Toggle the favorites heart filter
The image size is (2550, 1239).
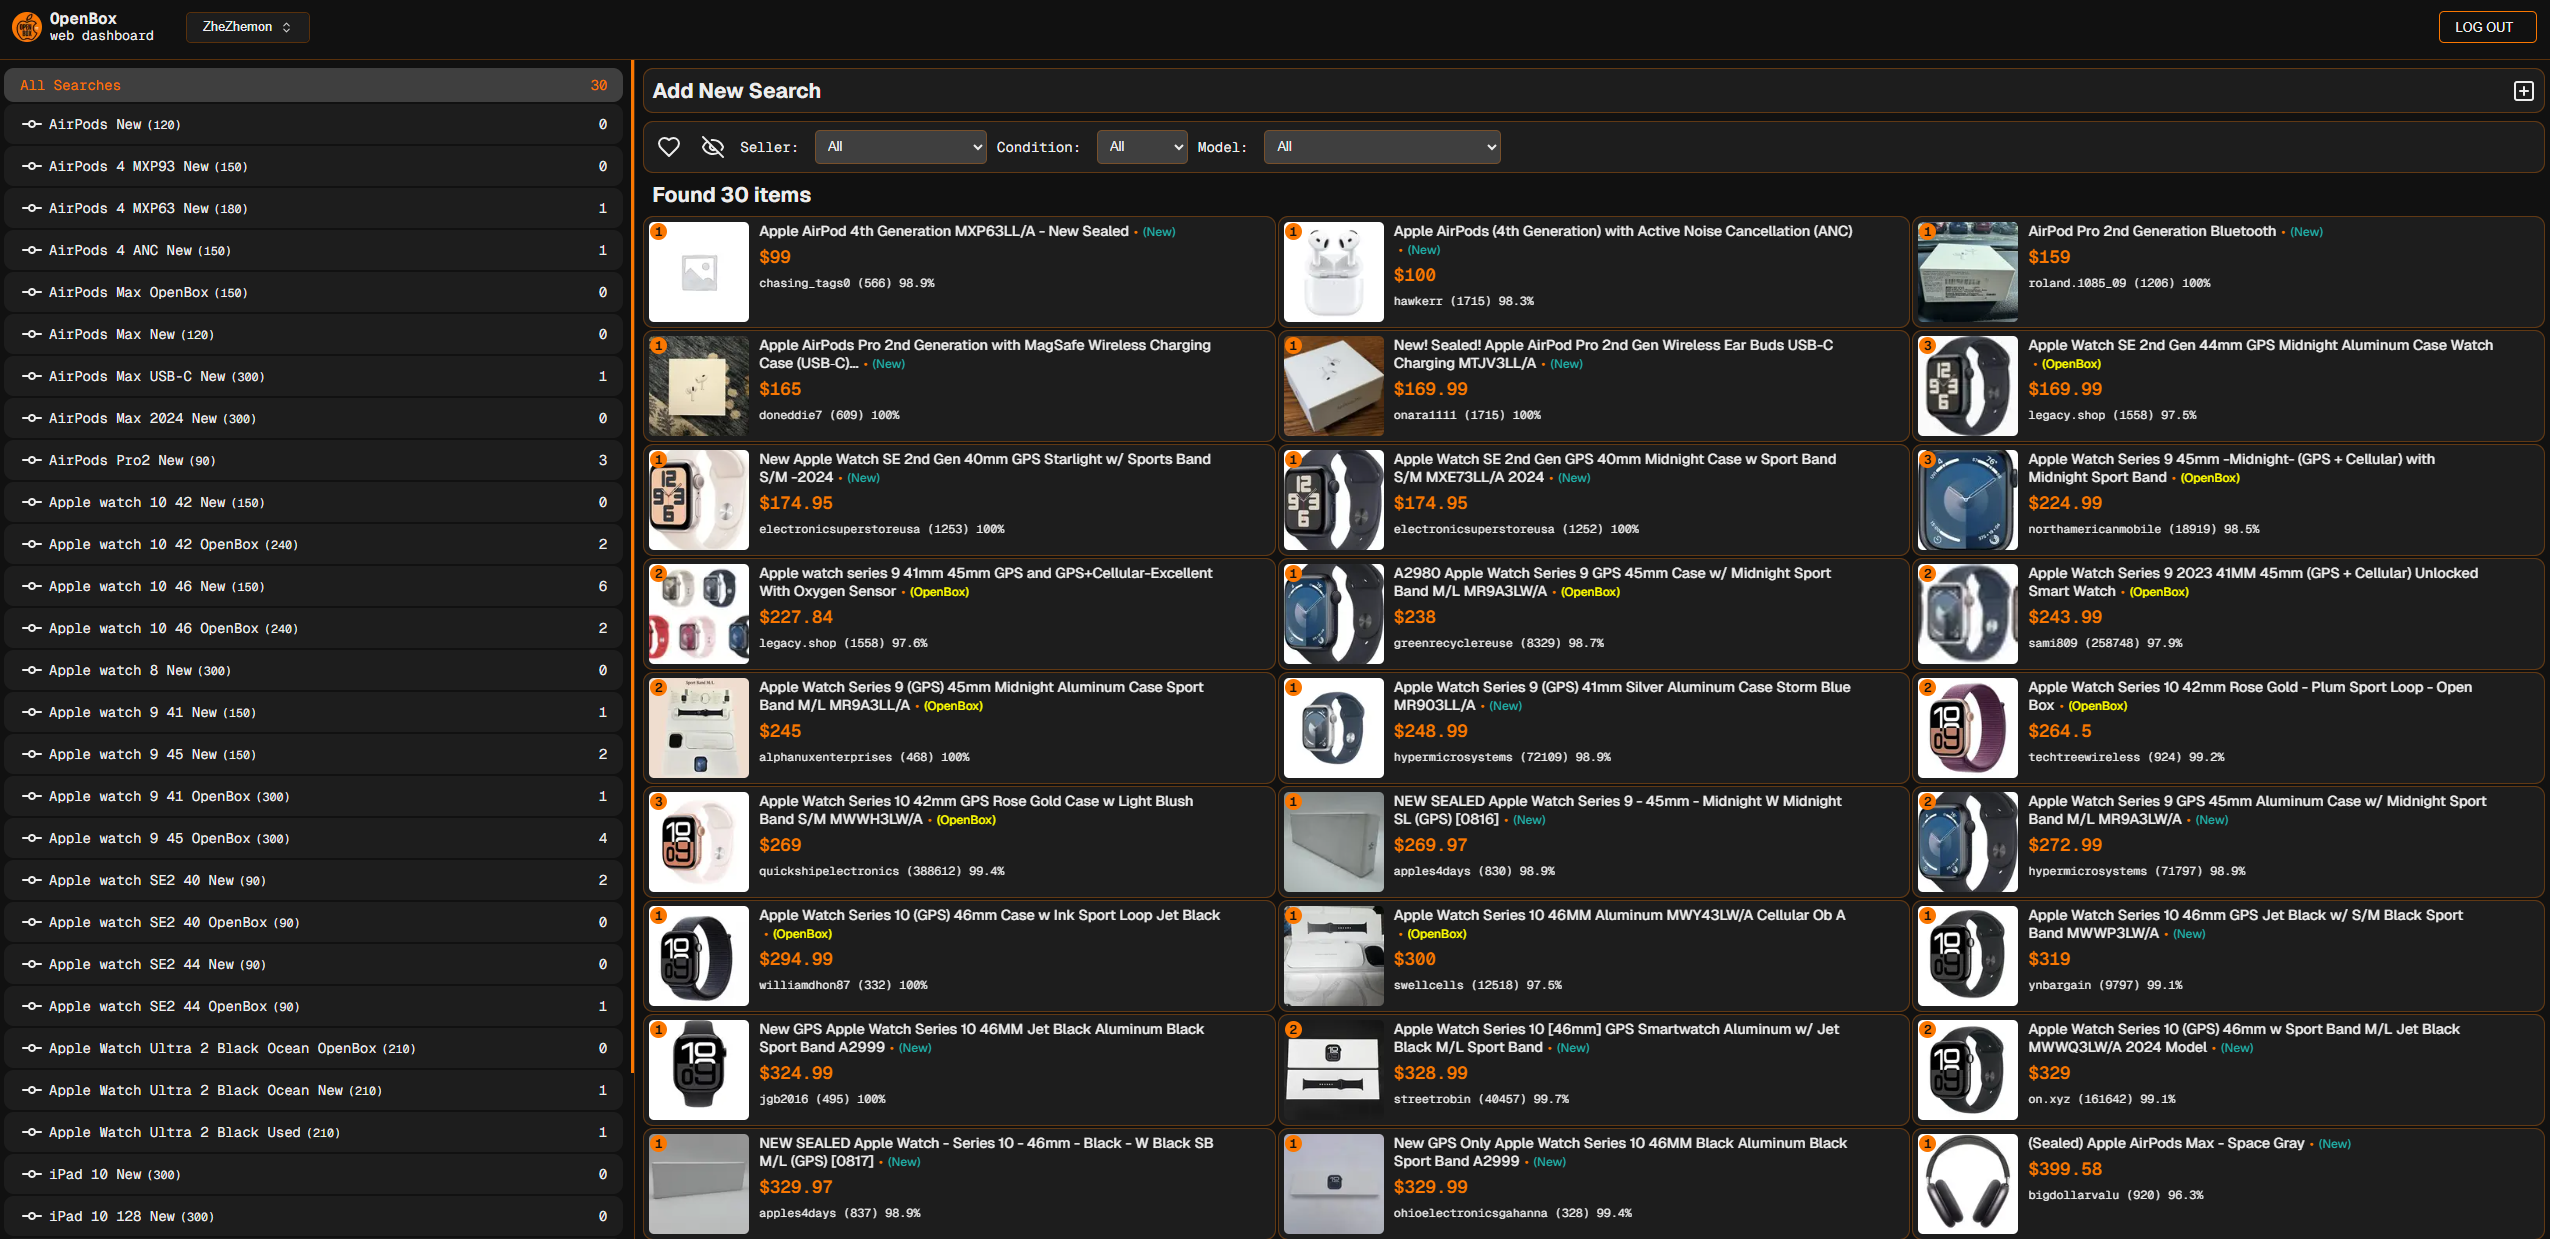669,147
